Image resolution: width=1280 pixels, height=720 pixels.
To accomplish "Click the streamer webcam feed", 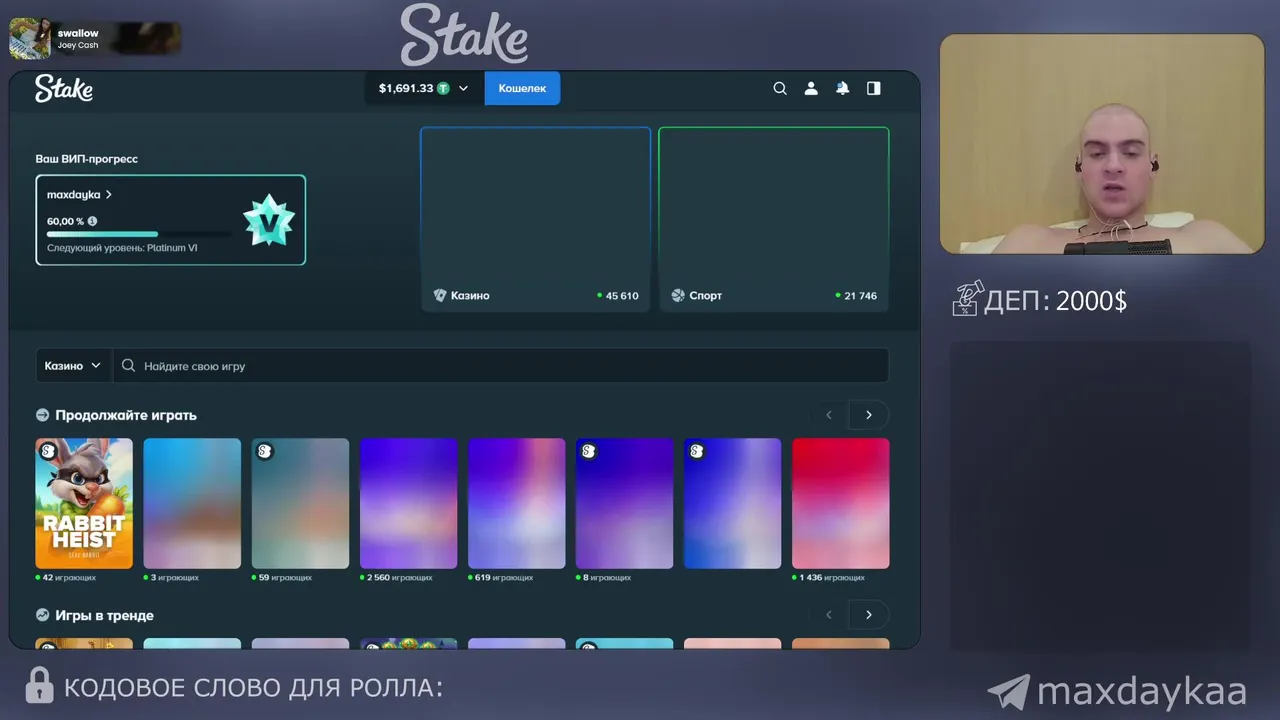I will pyautogui.click(x=1102, y=144).
